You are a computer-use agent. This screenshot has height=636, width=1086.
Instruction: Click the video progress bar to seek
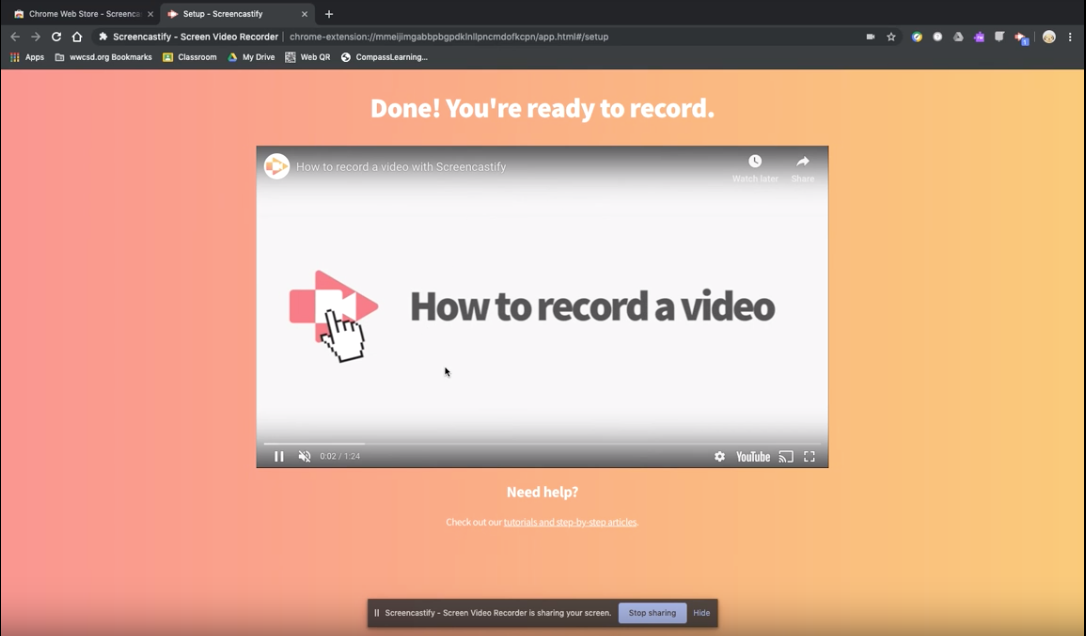pos(542,442)
